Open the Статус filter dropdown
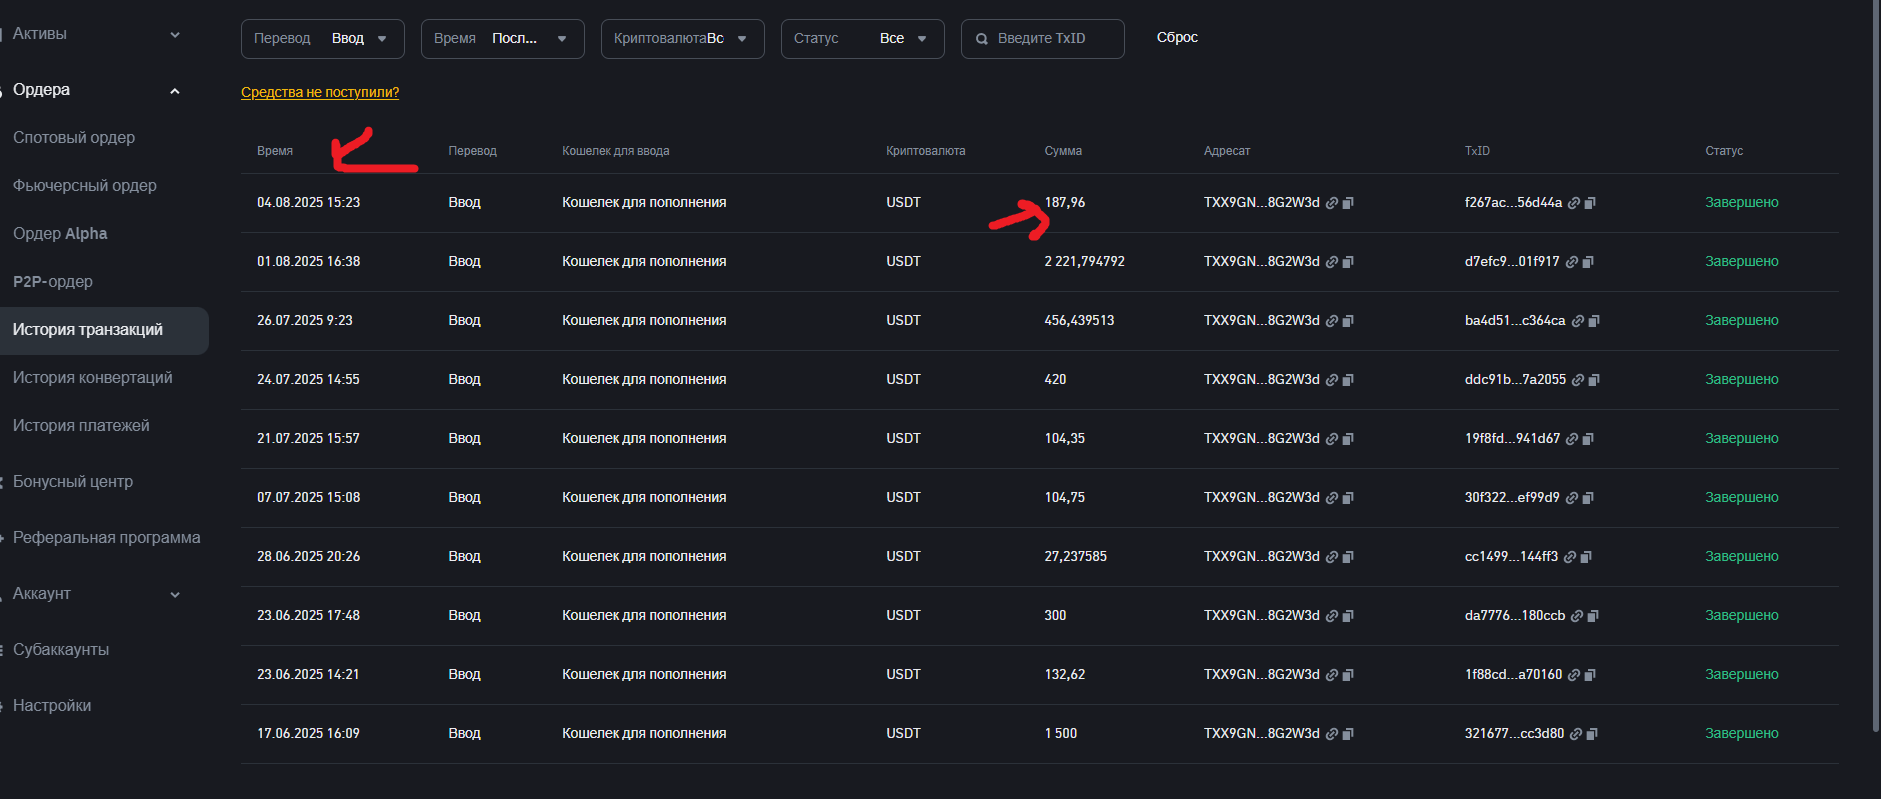The height and width of the screenshot is (799, 1881). pyautogui.click(x=862, y=39)
